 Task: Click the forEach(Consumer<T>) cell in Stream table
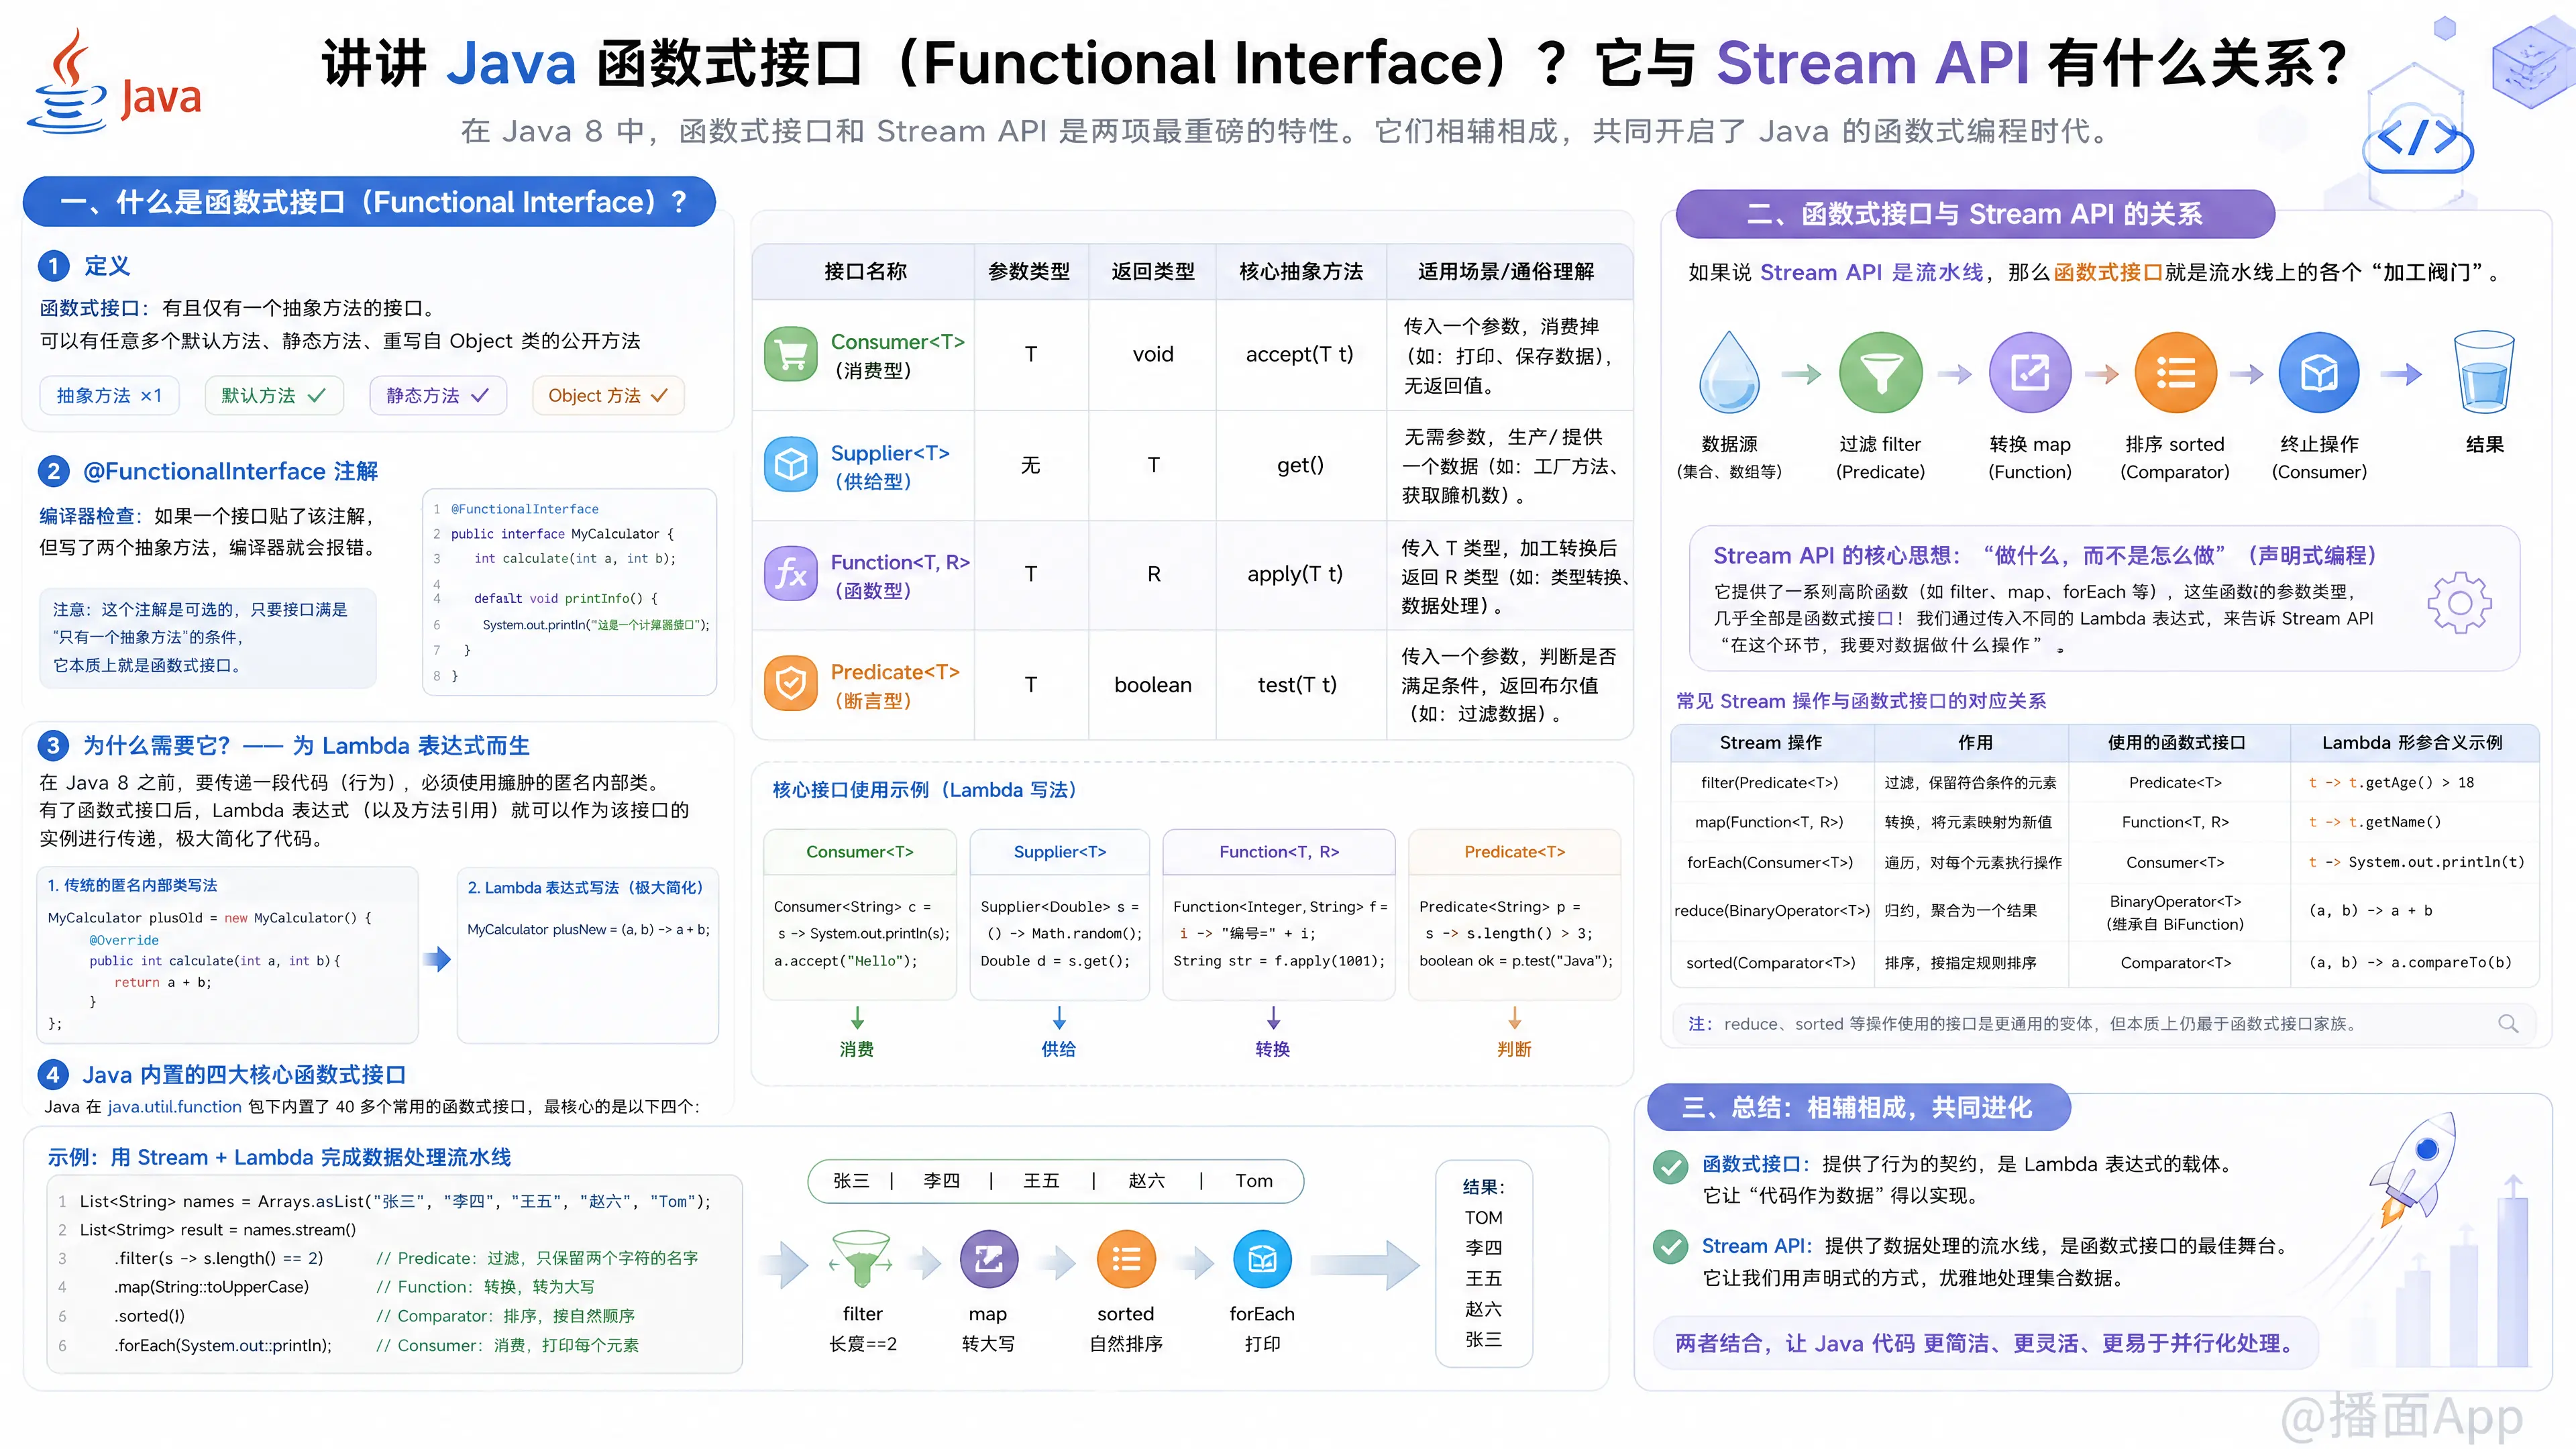point(1770,862)
